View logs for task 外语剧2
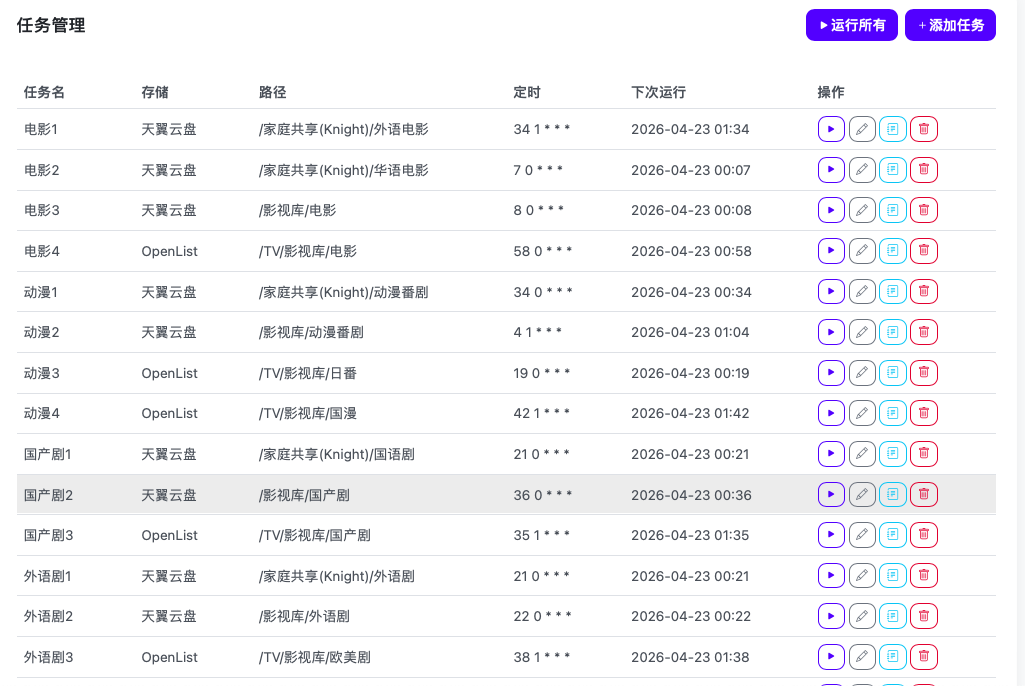Screen dimensions: 1025x686 (893, 616)
